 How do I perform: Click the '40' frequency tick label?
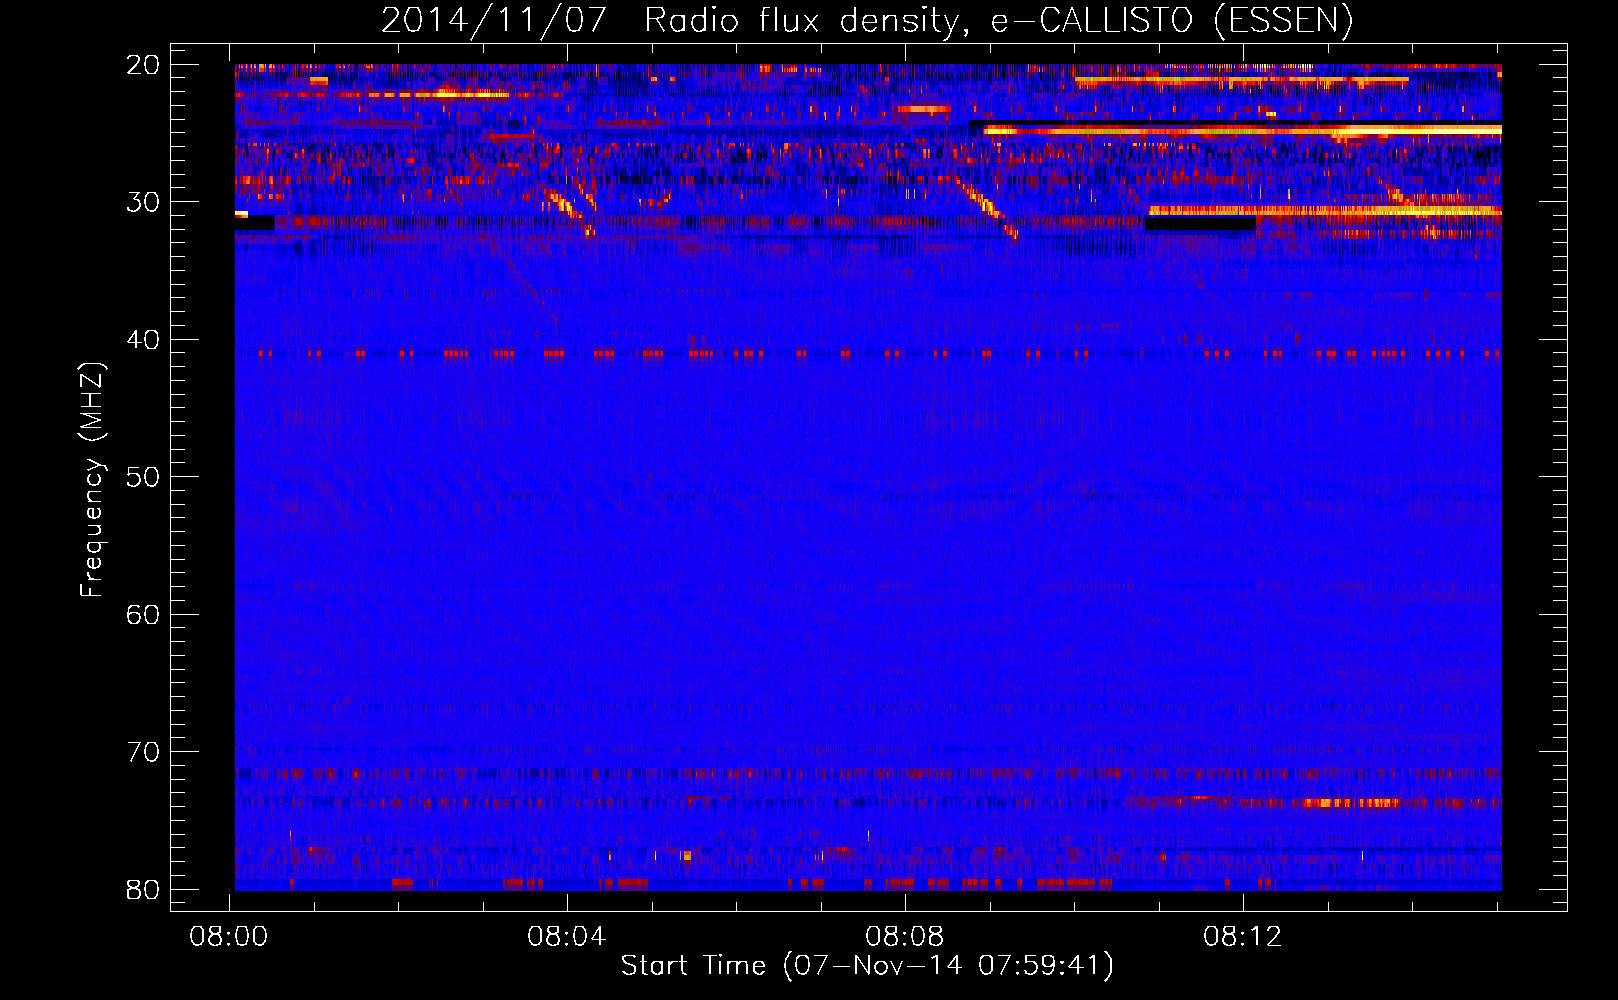[x=142, y=340]
